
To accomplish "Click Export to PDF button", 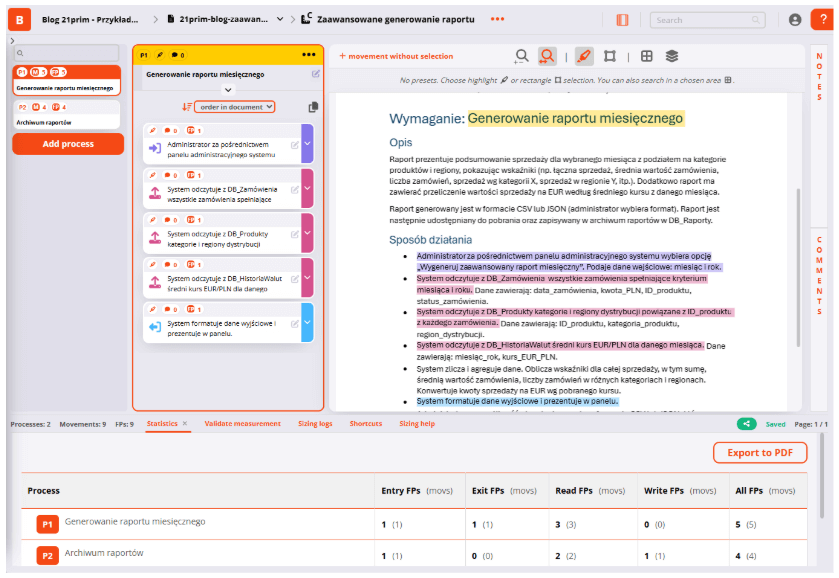I will (x=760, y=453).
